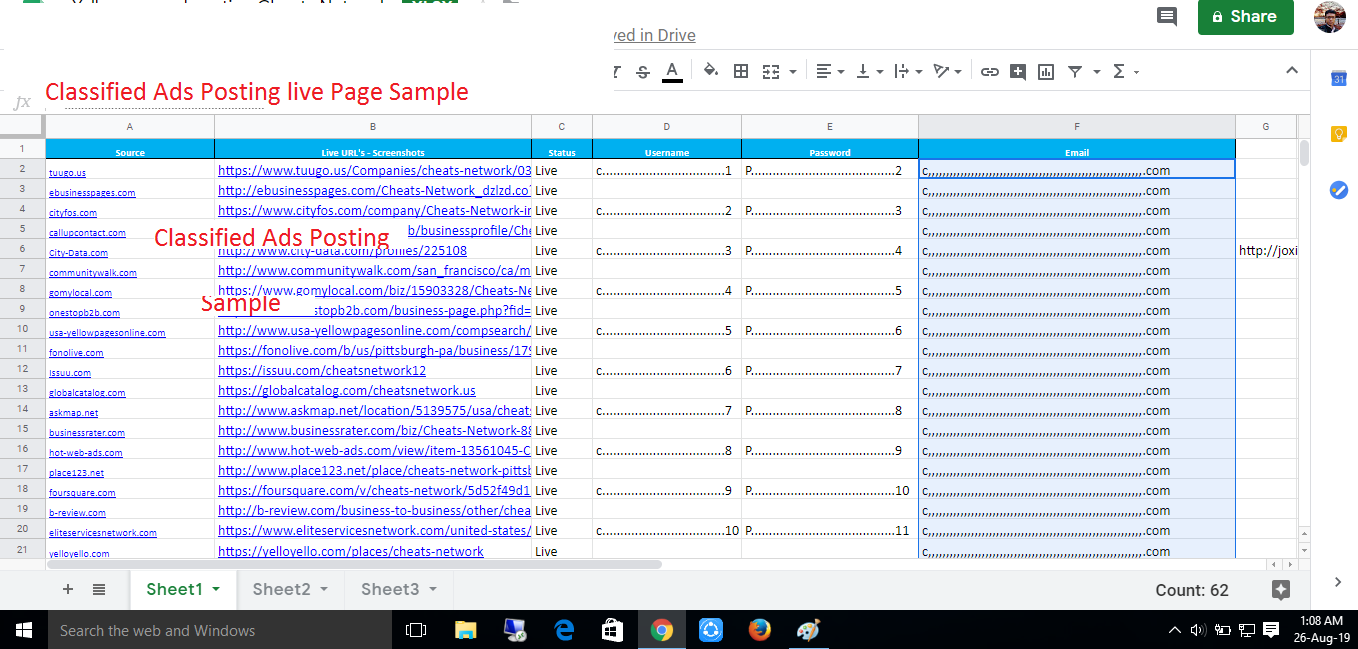Select the fill color tool
Viewport: 1358px width, 649px height.
710,71
